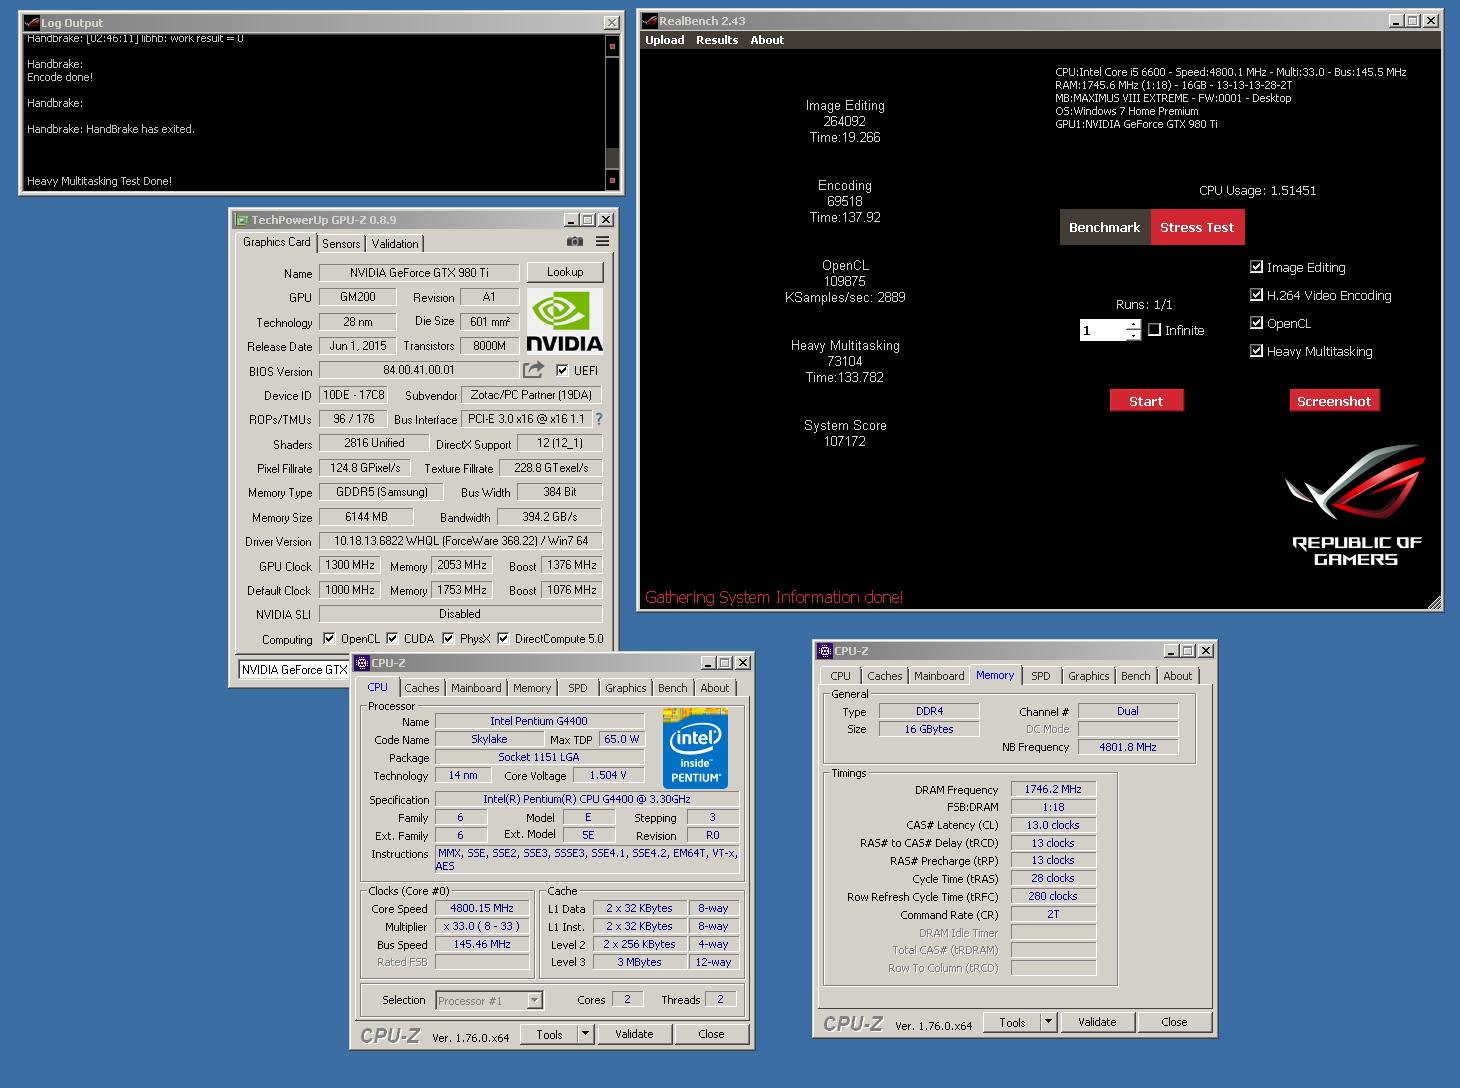This screenshot has width=1460, height=1088.
Task: Click the Heavy Multitasking Test Done log line
Action: [99, 181]
